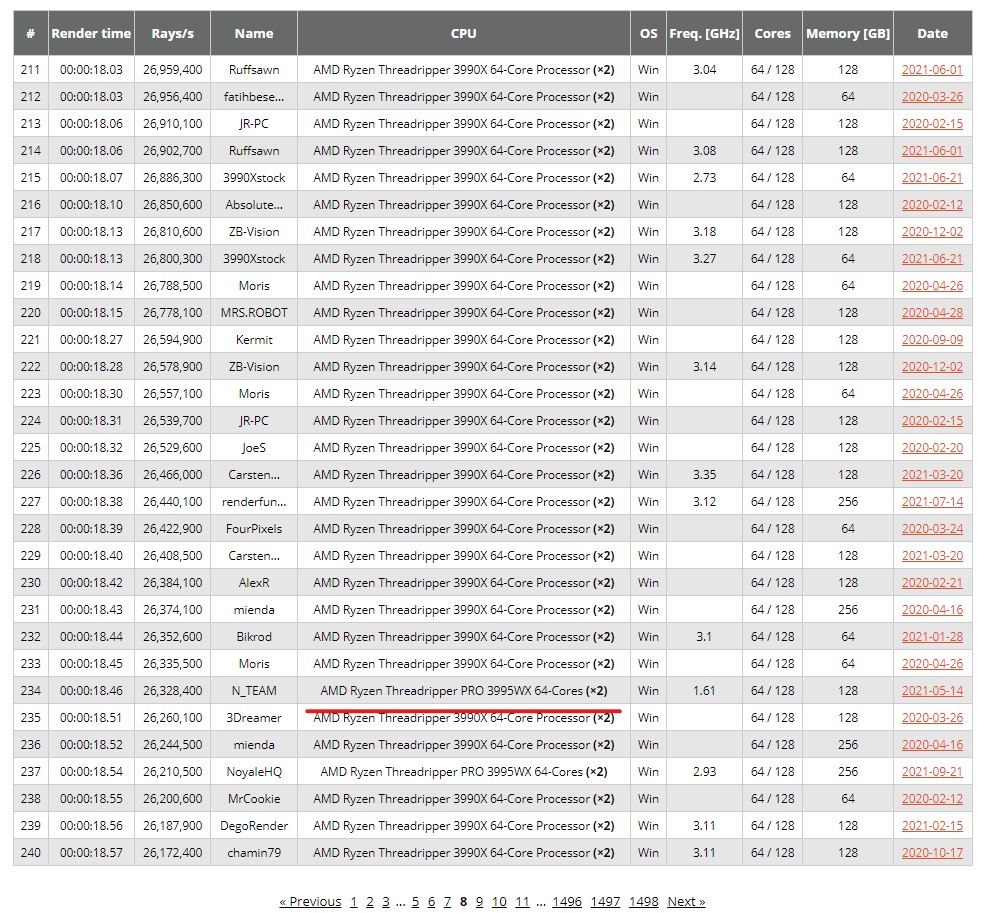This screenshot has width=993, height=913.
Task: Open the date link 2021-01-28 in row 232
Action: click(932, 637)
